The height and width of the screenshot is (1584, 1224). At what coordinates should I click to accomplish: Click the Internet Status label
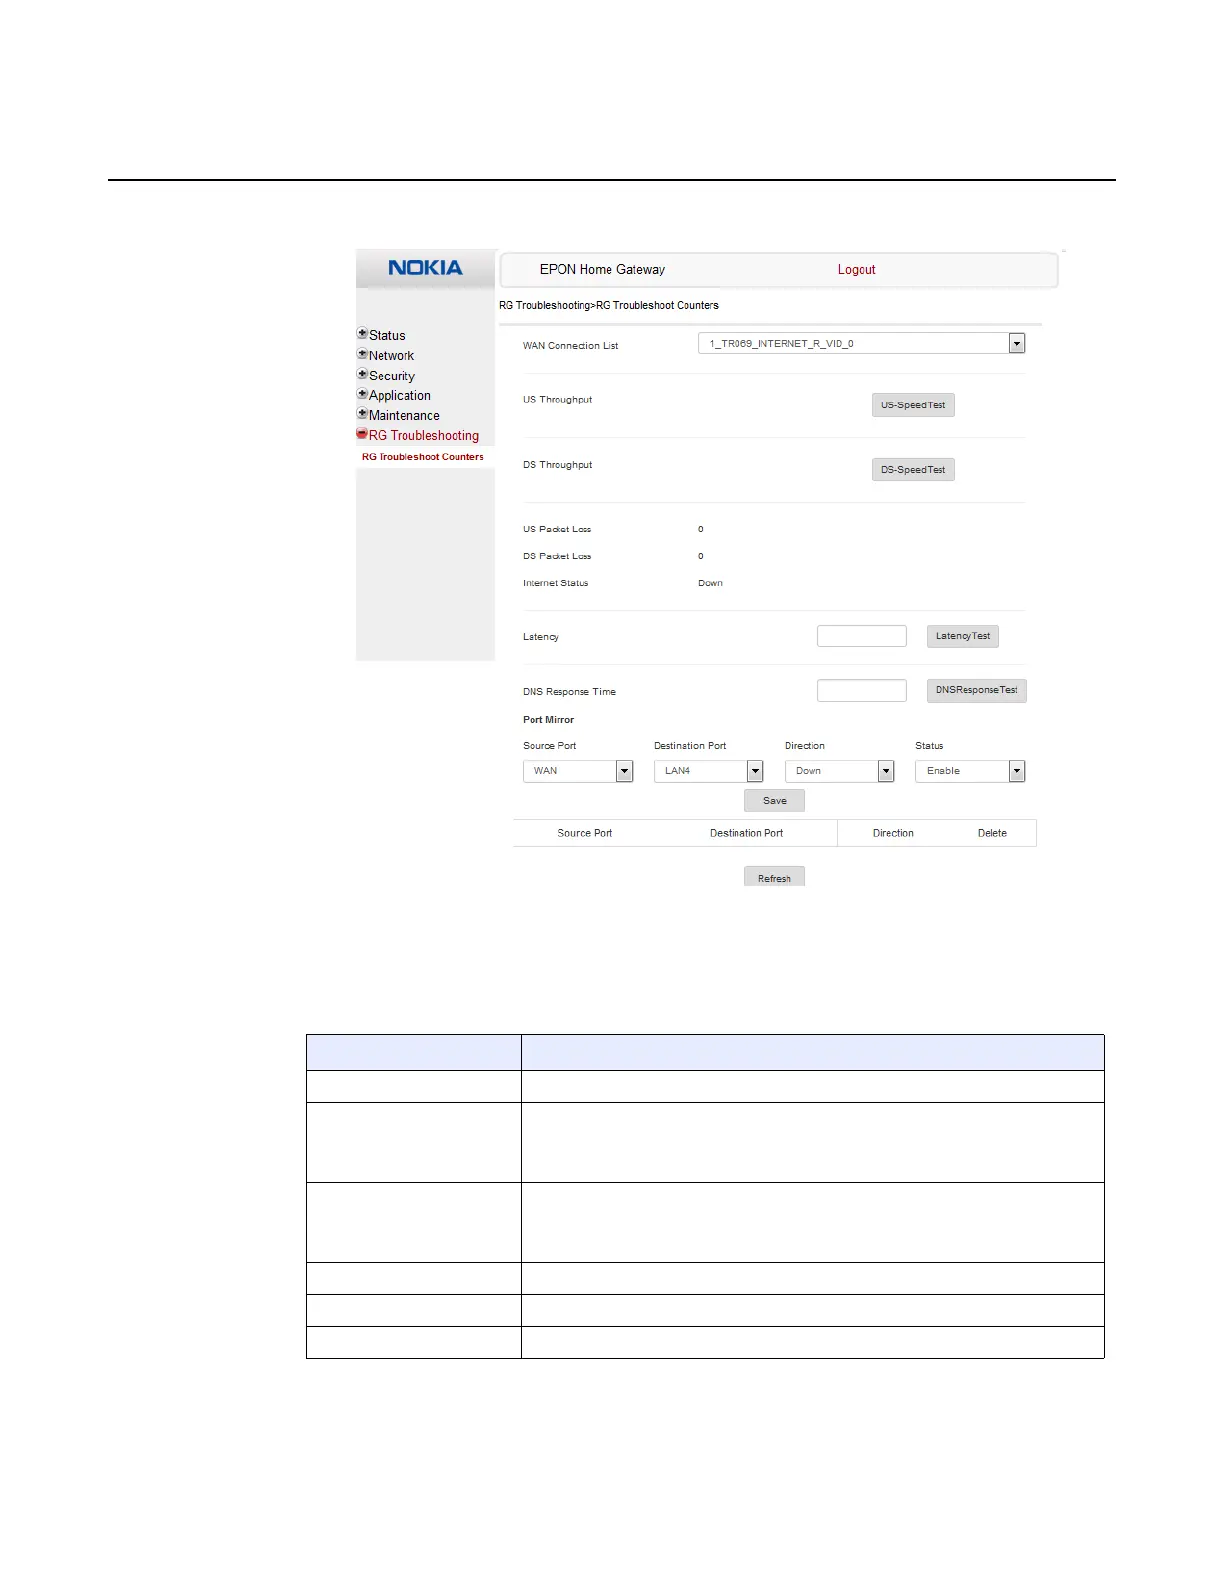tap(555, 583)
